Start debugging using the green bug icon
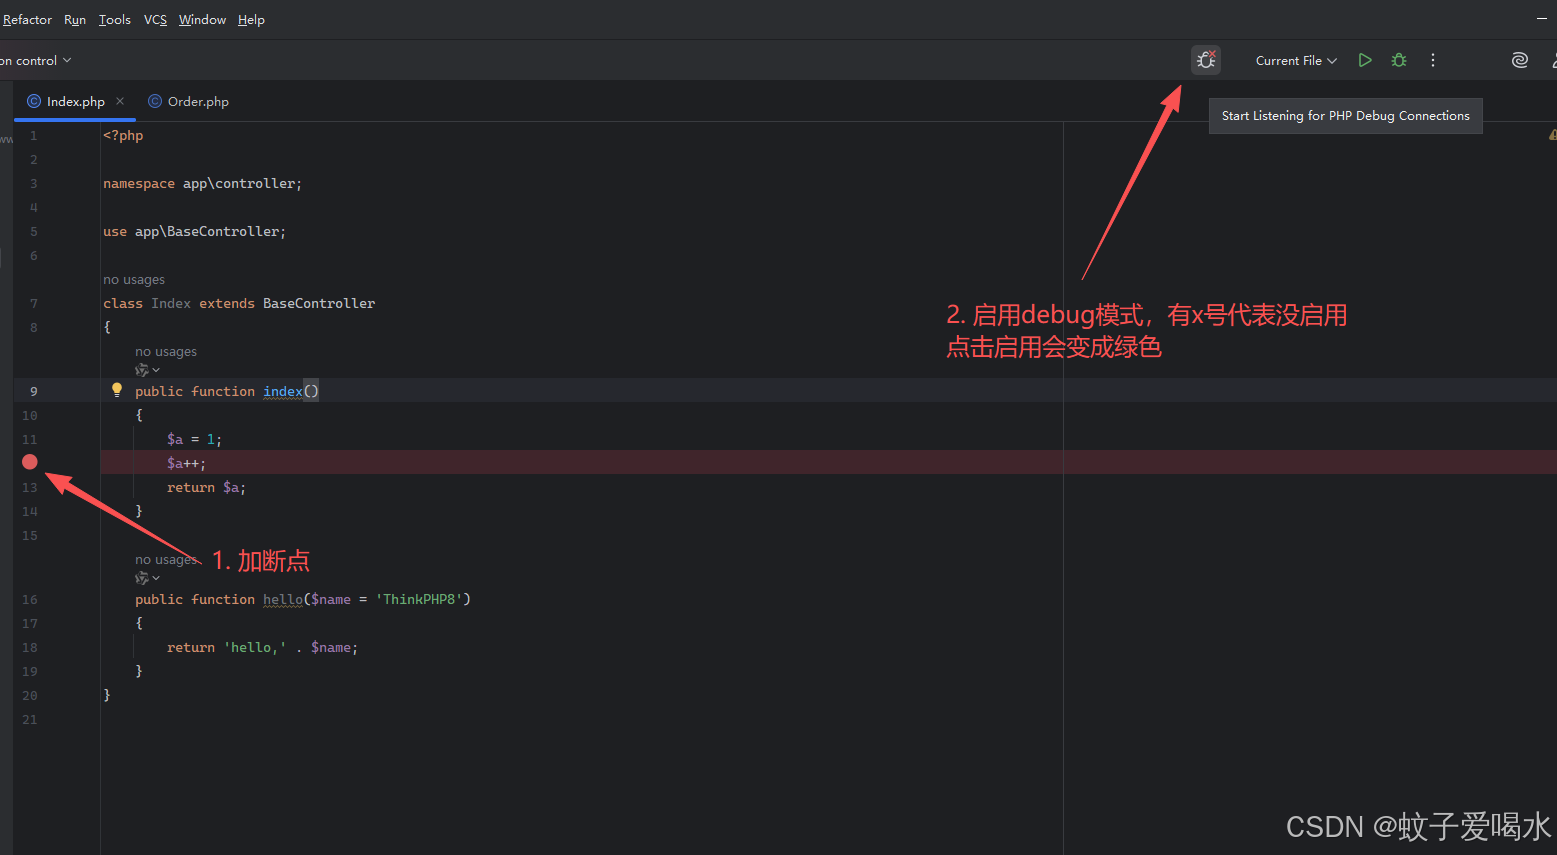Screen dimensions: 1557x855 tap(1398, 59)
